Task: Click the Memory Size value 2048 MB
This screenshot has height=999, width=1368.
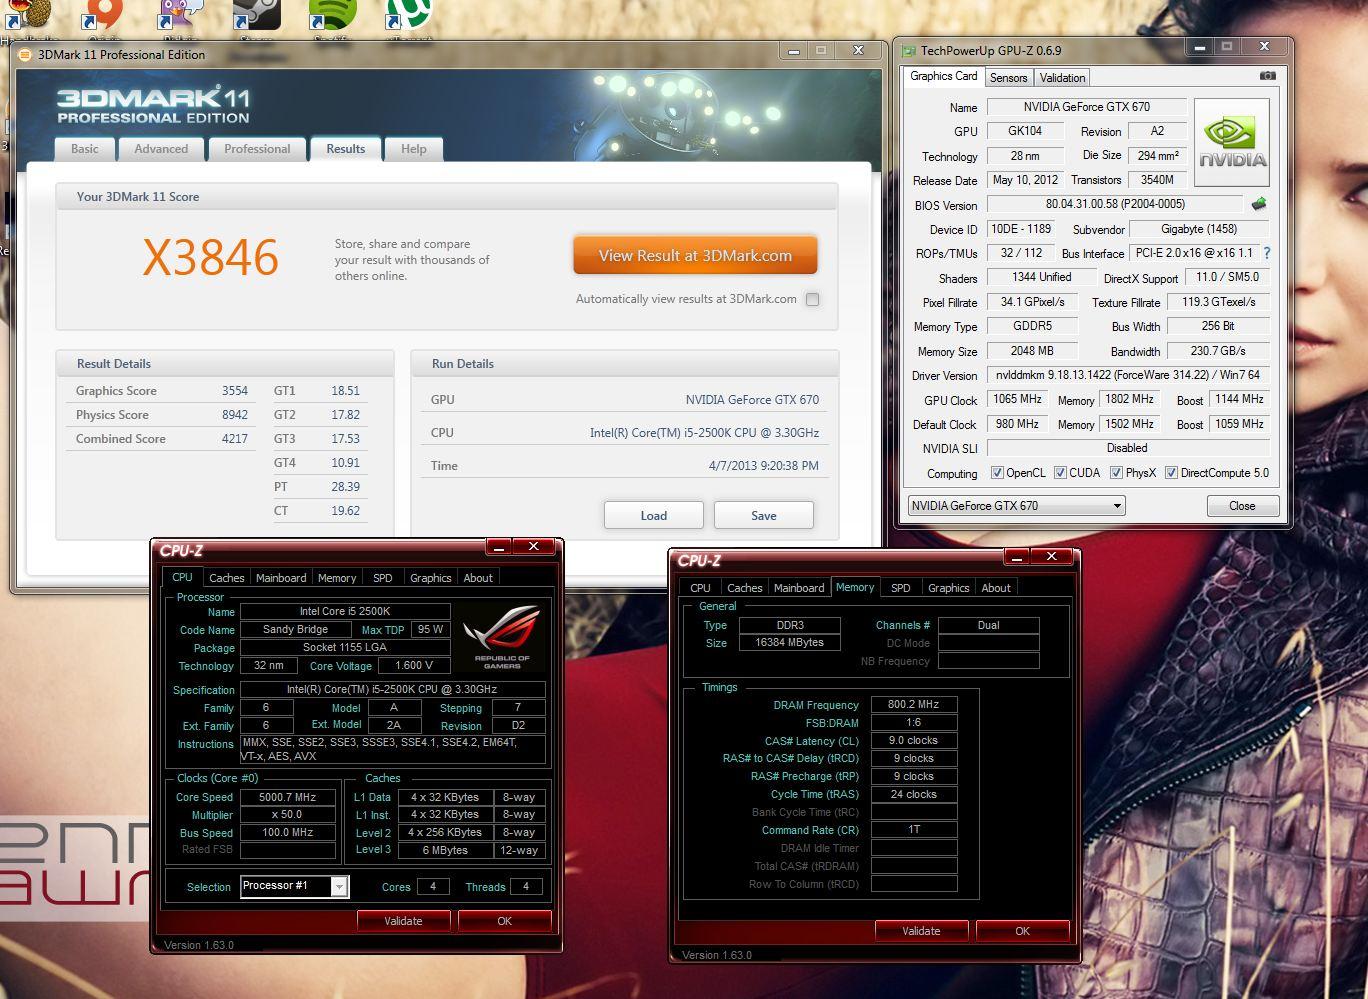Action: coord(1032,351)
